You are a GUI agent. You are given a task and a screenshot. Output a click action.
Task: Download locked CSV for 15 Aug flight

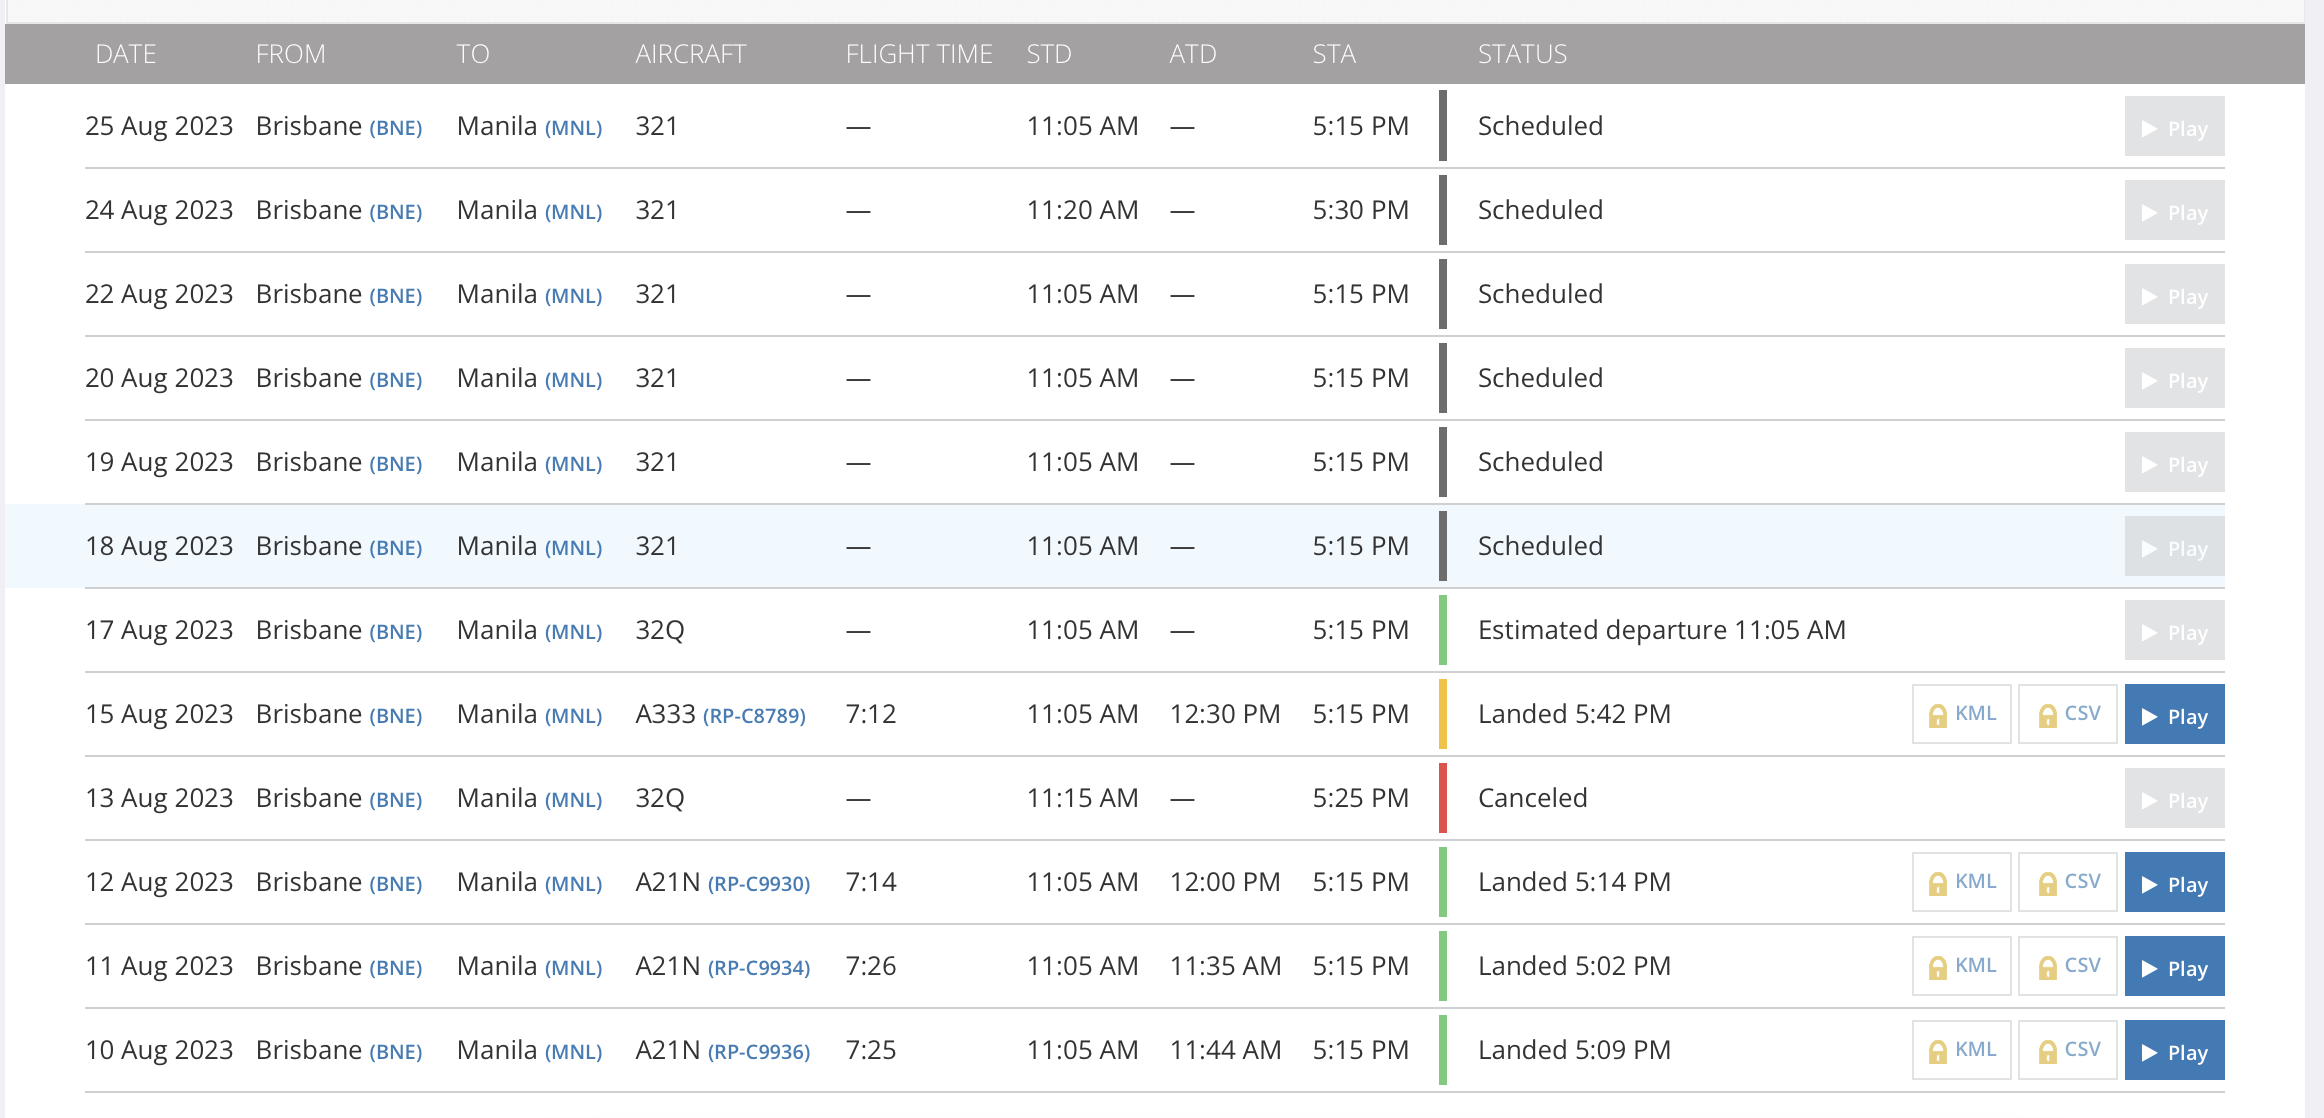[x=2067, y=715]
